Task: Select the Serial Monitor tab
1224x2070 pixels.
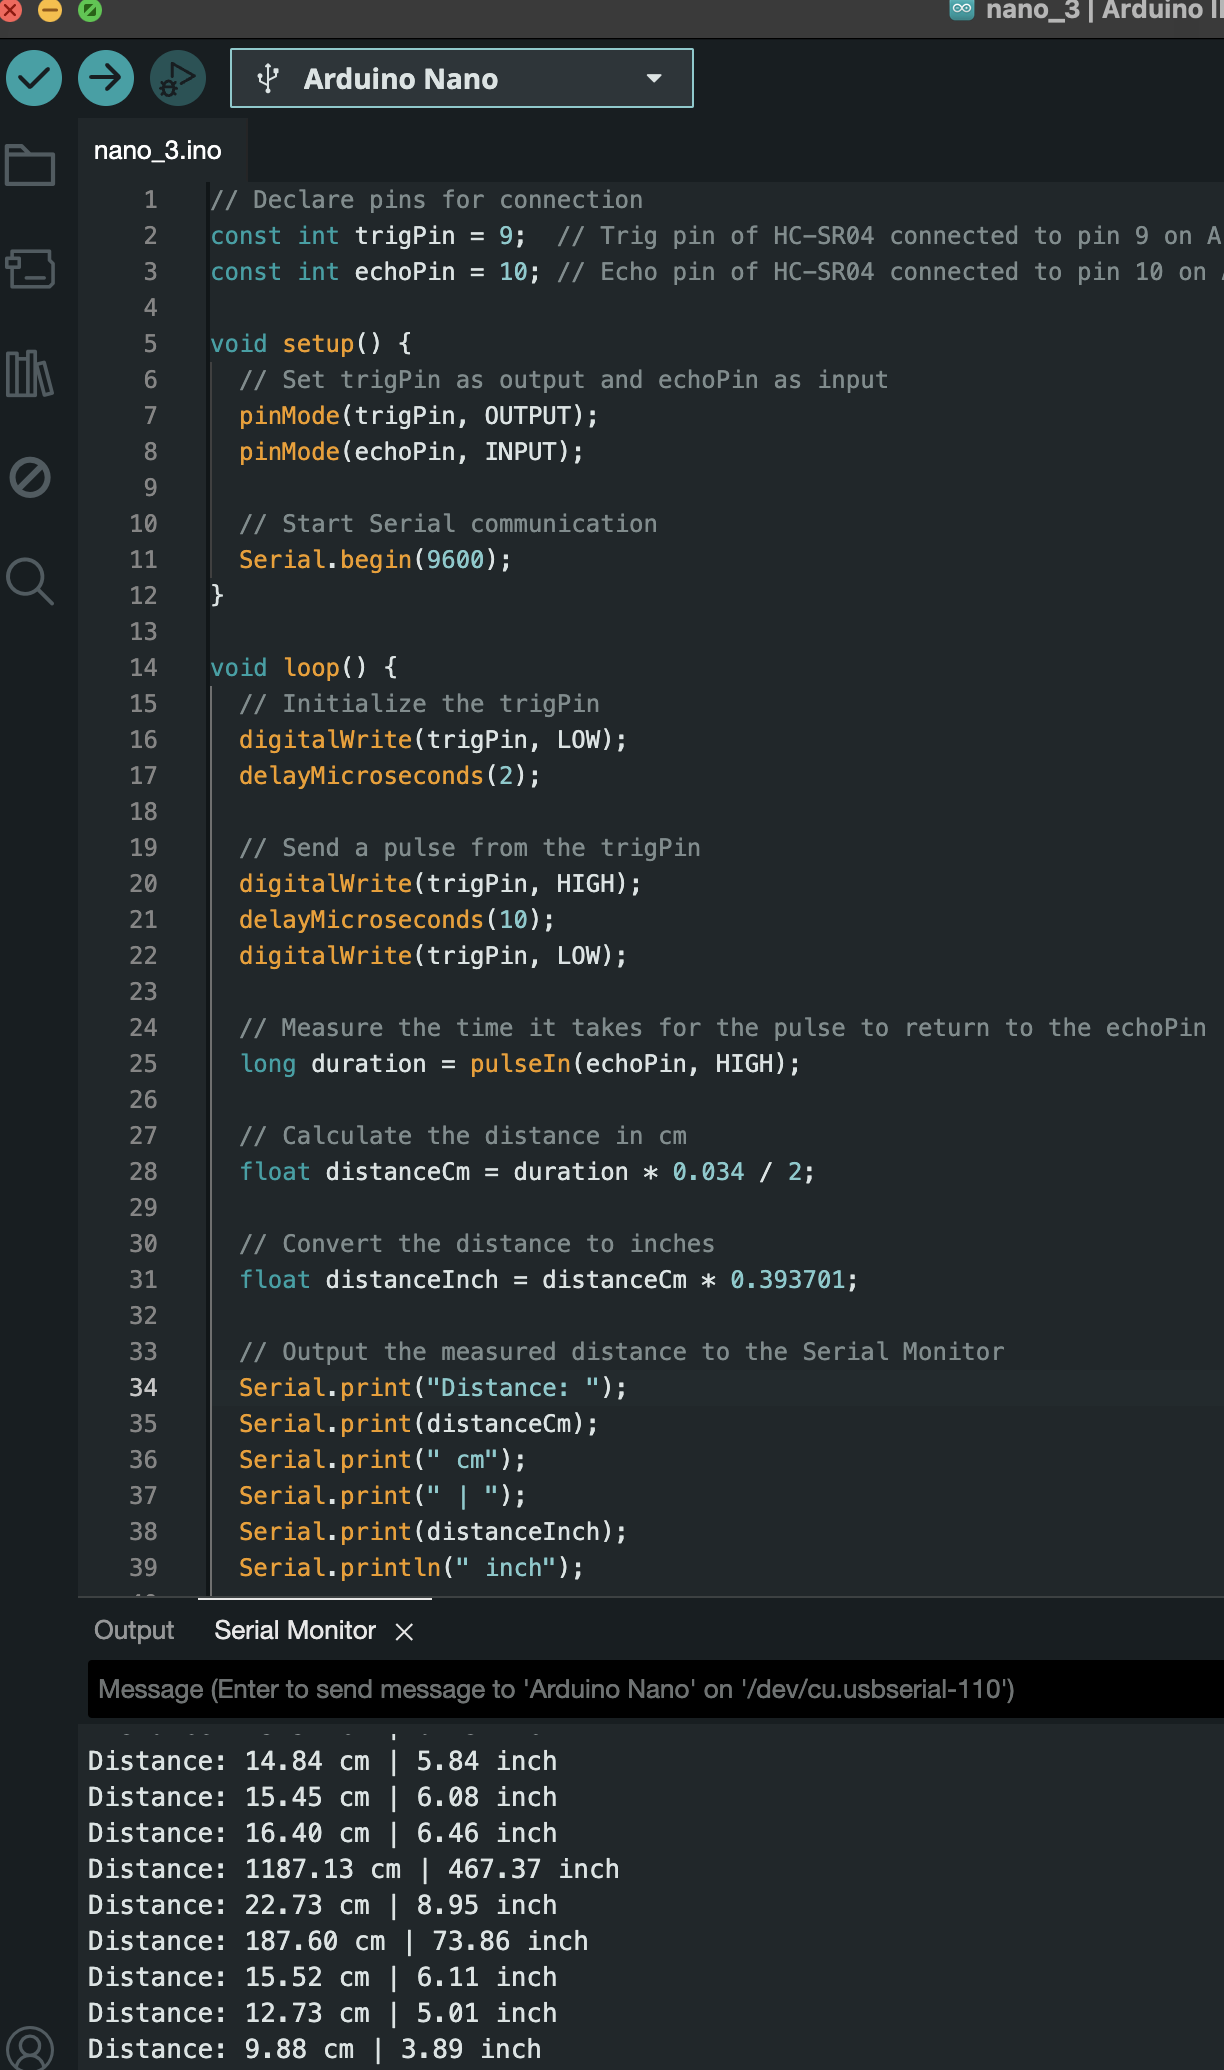Action: coord(295,1631)
